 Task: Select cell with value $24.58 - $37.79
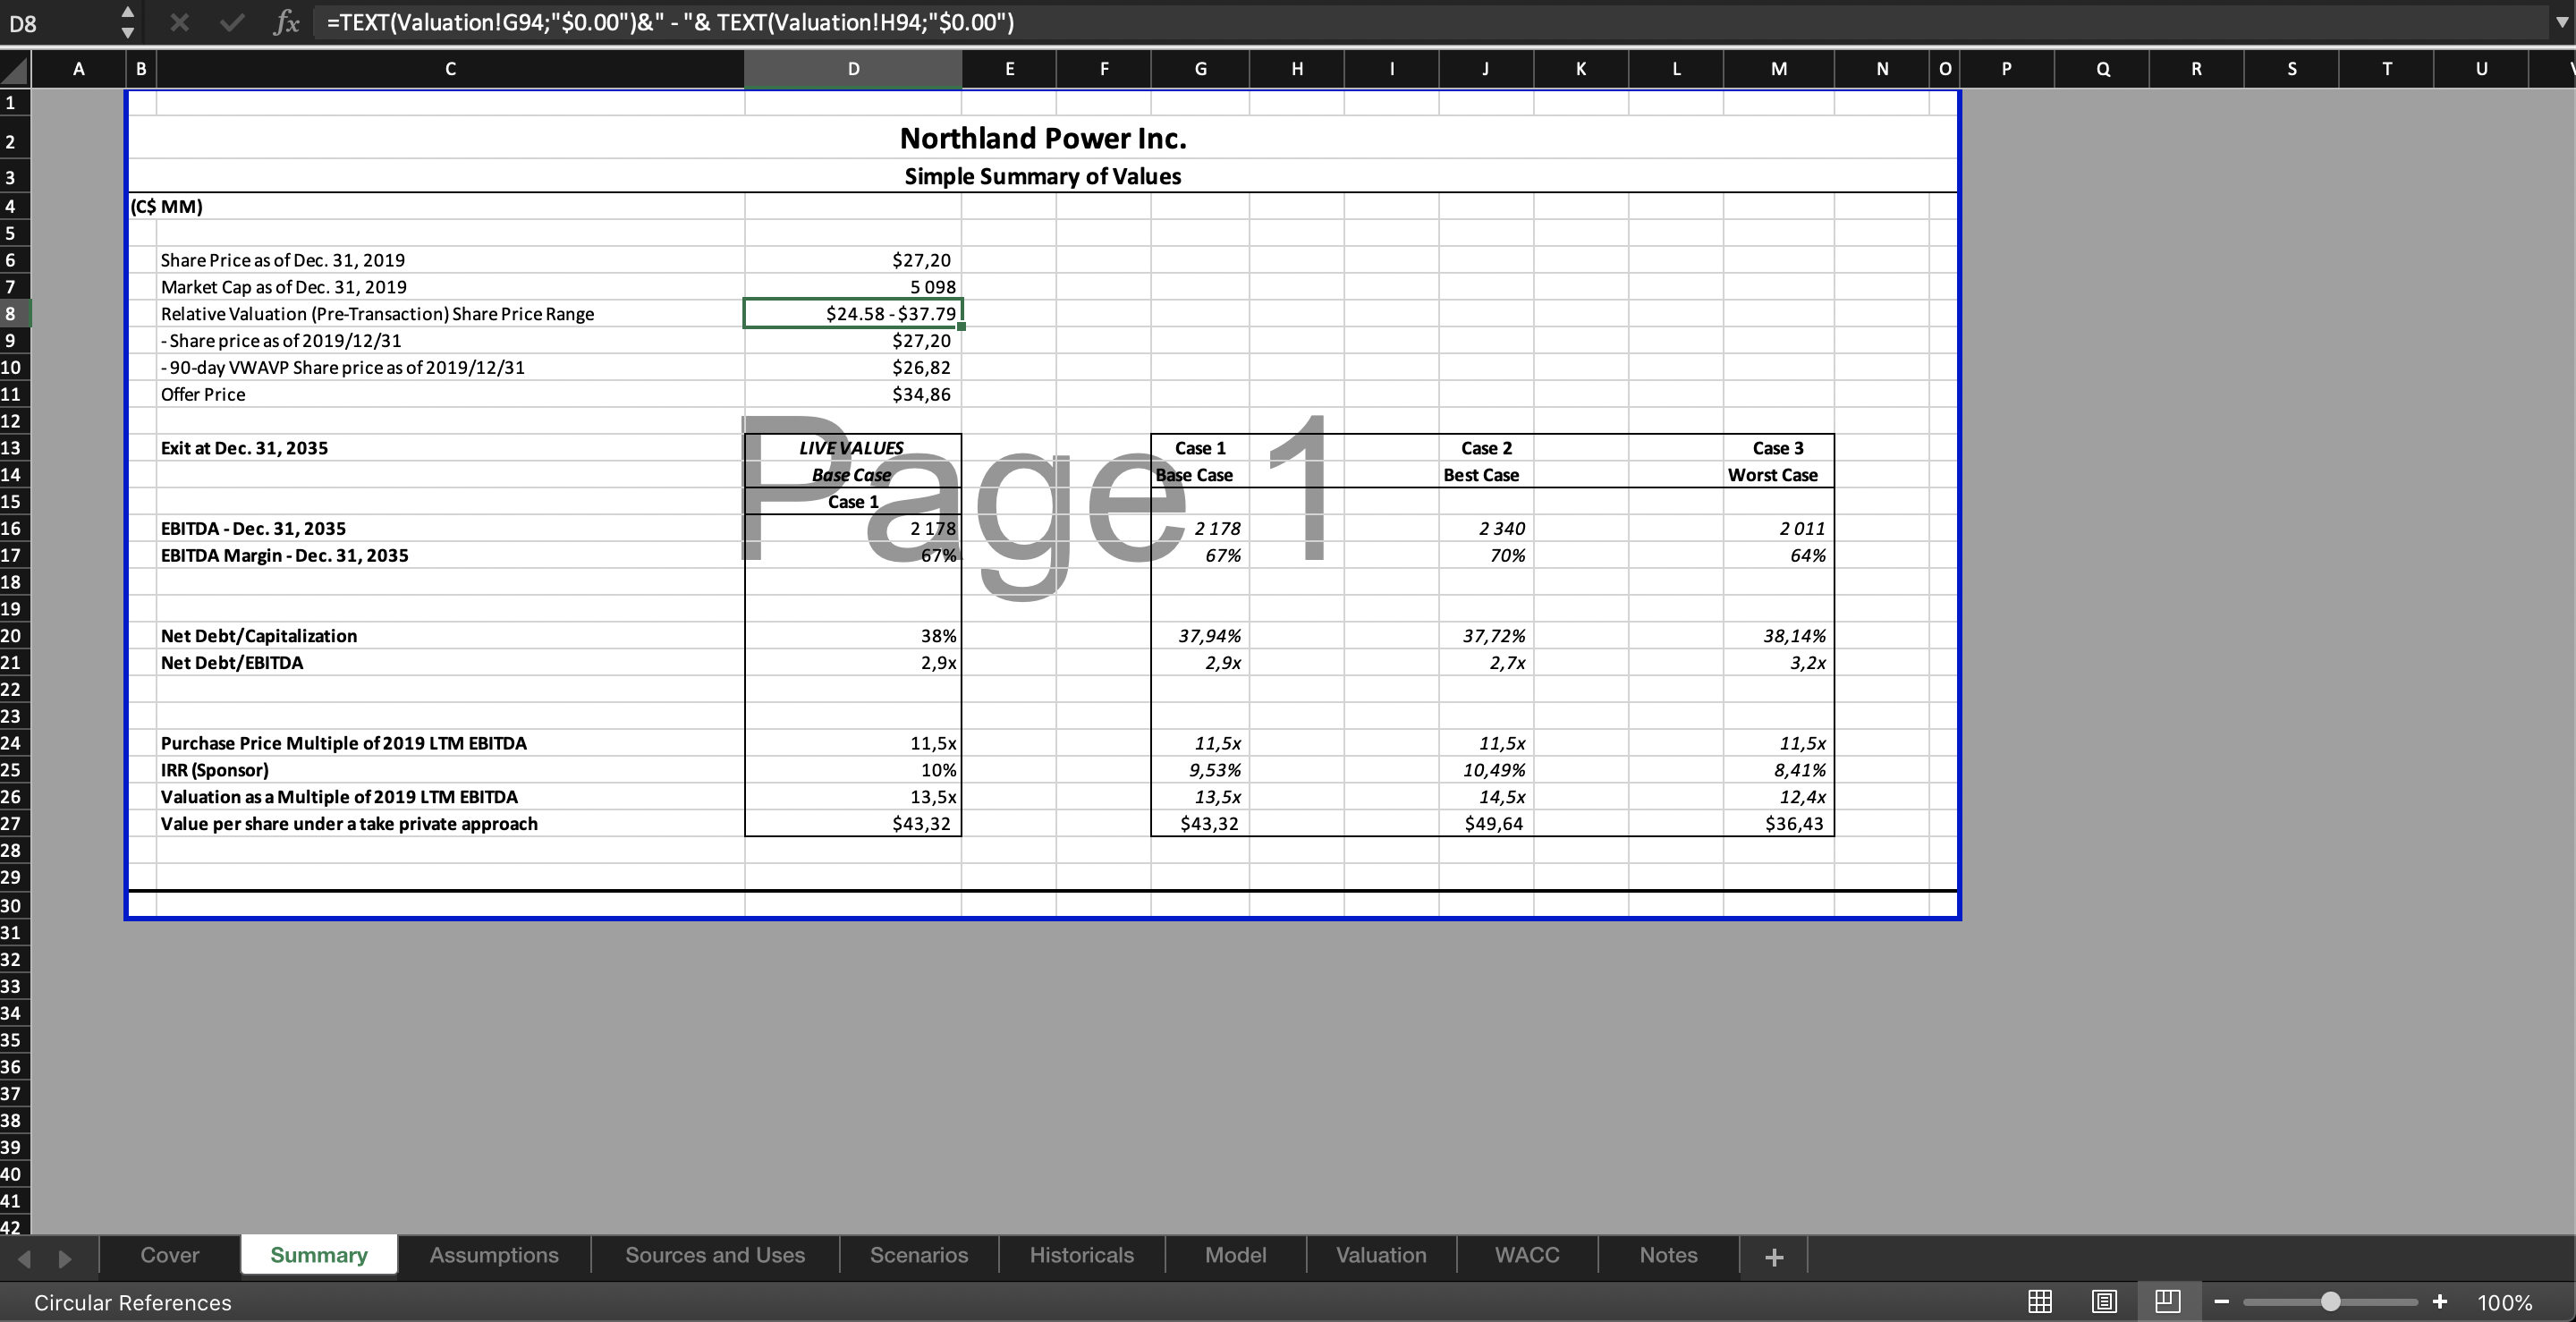point(853,313)
